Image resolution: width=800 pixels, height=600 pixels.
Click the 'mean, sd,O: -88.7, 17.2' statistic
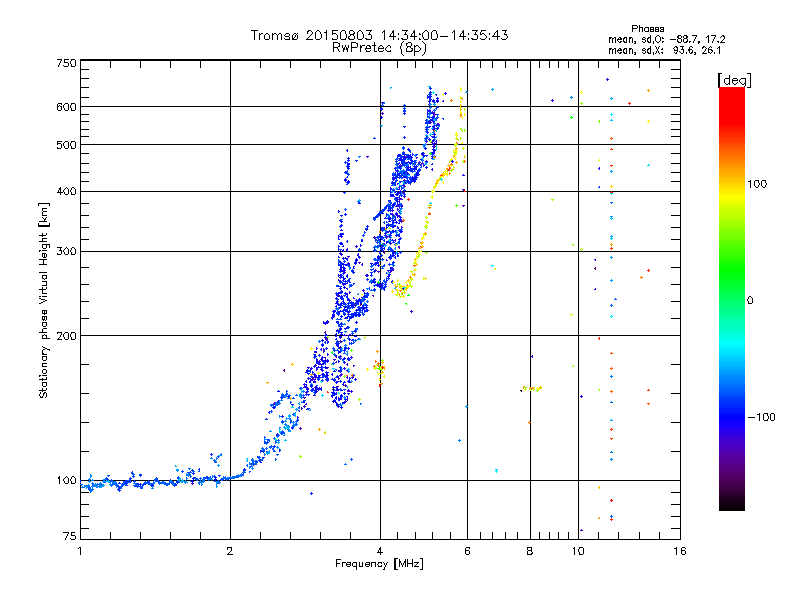[666, 39]
